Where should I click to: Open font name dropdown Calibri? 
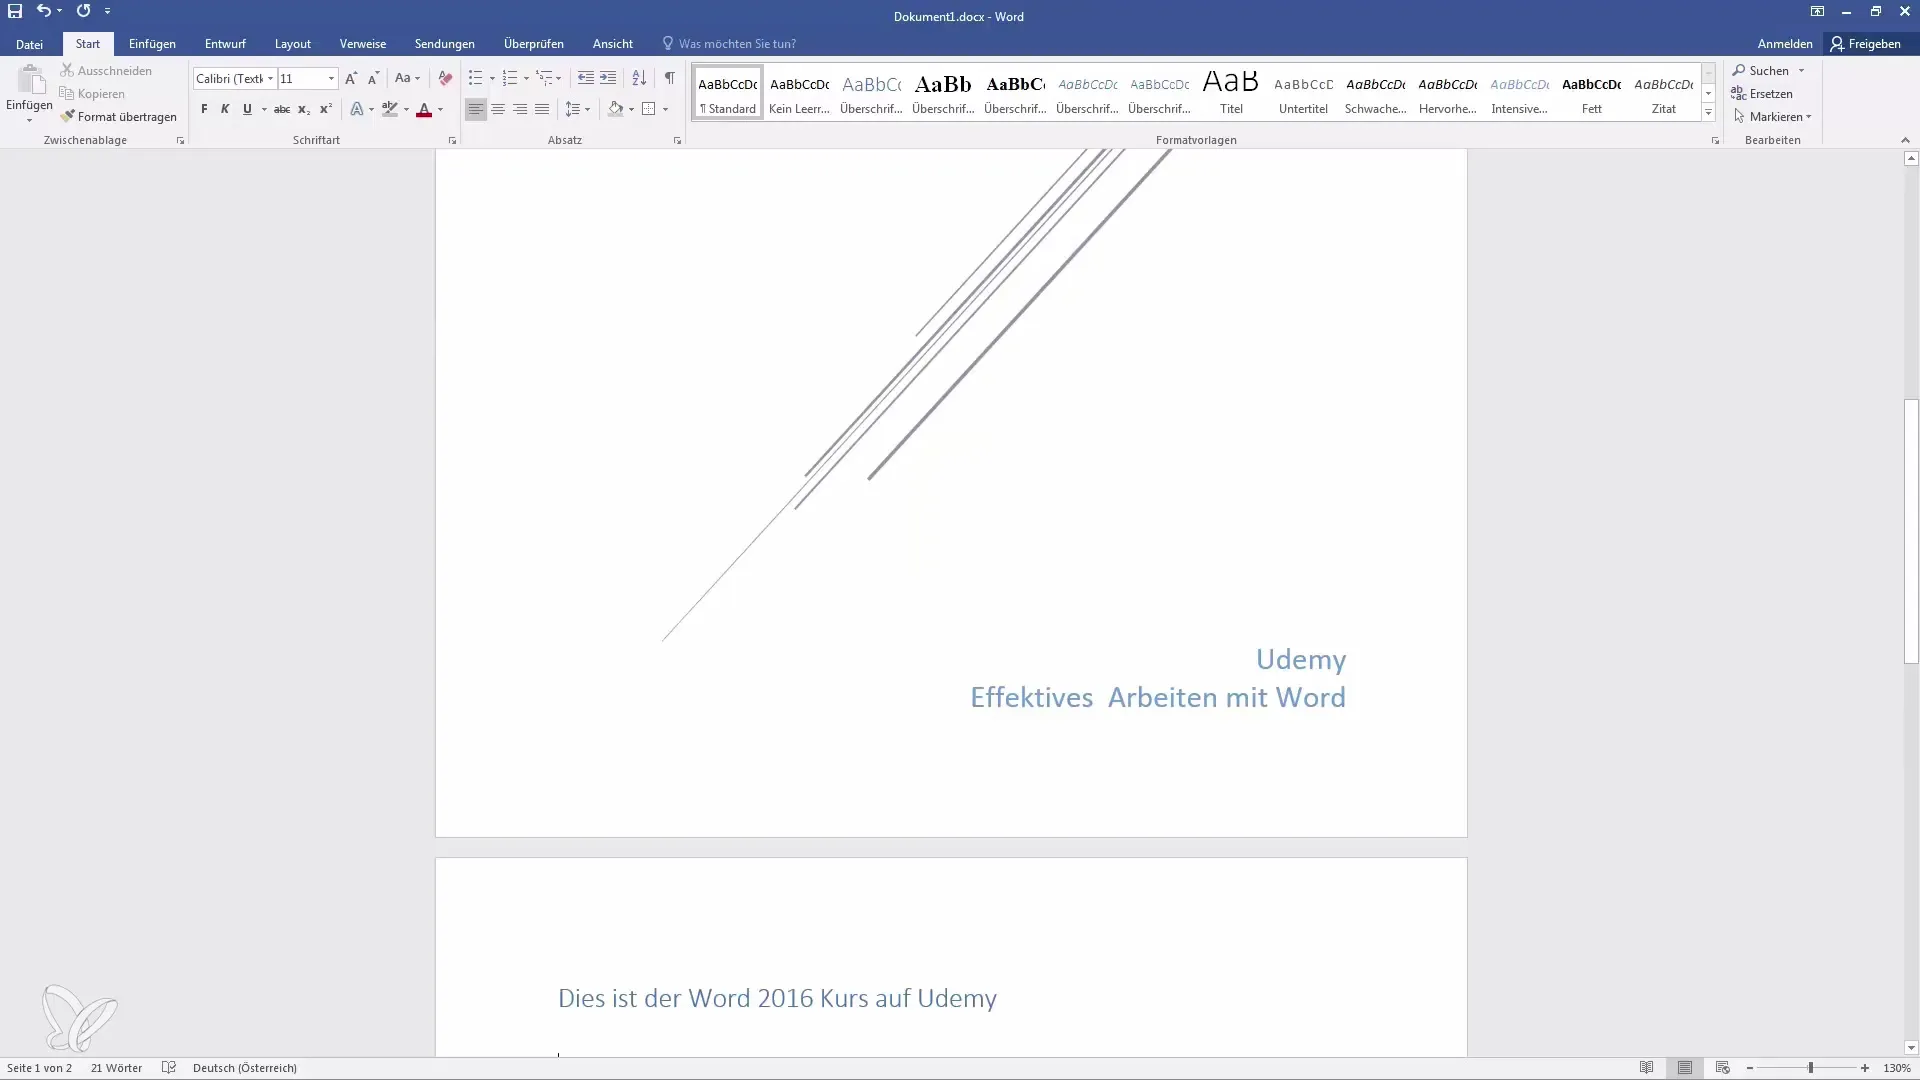270,78
